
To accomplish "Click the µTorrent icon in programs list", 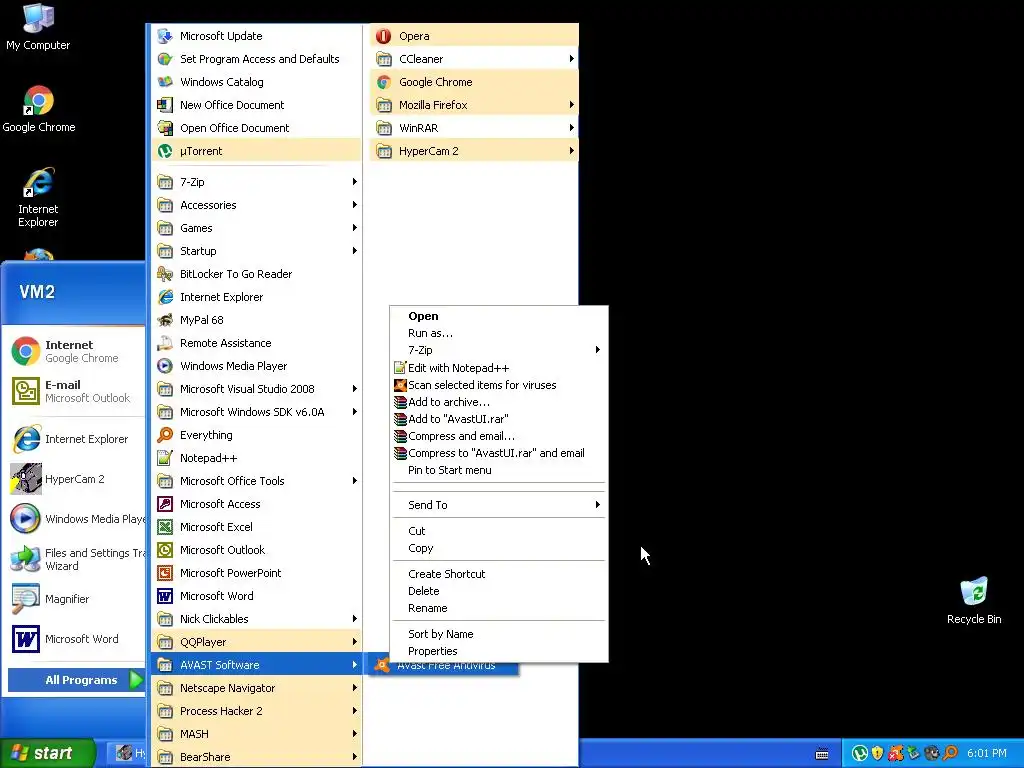I will (165, 151).
